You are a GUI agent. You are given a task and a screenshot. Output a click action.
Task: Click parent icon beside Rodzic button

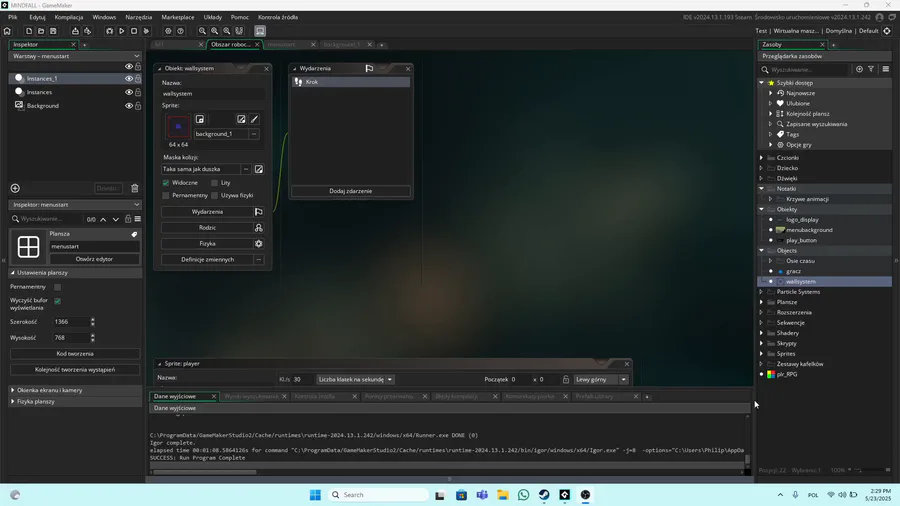pyautogui.click(x=259, y=228)
